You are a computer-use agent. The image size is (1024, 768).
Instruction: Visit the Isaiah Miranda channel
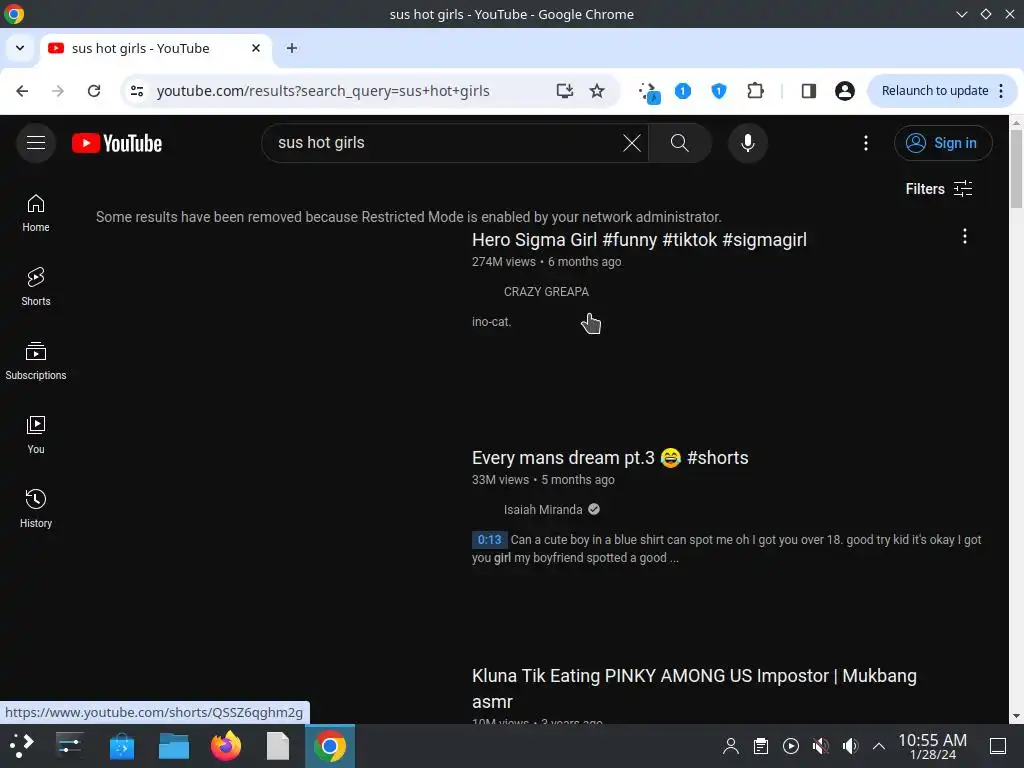click(x=543, y=509)
